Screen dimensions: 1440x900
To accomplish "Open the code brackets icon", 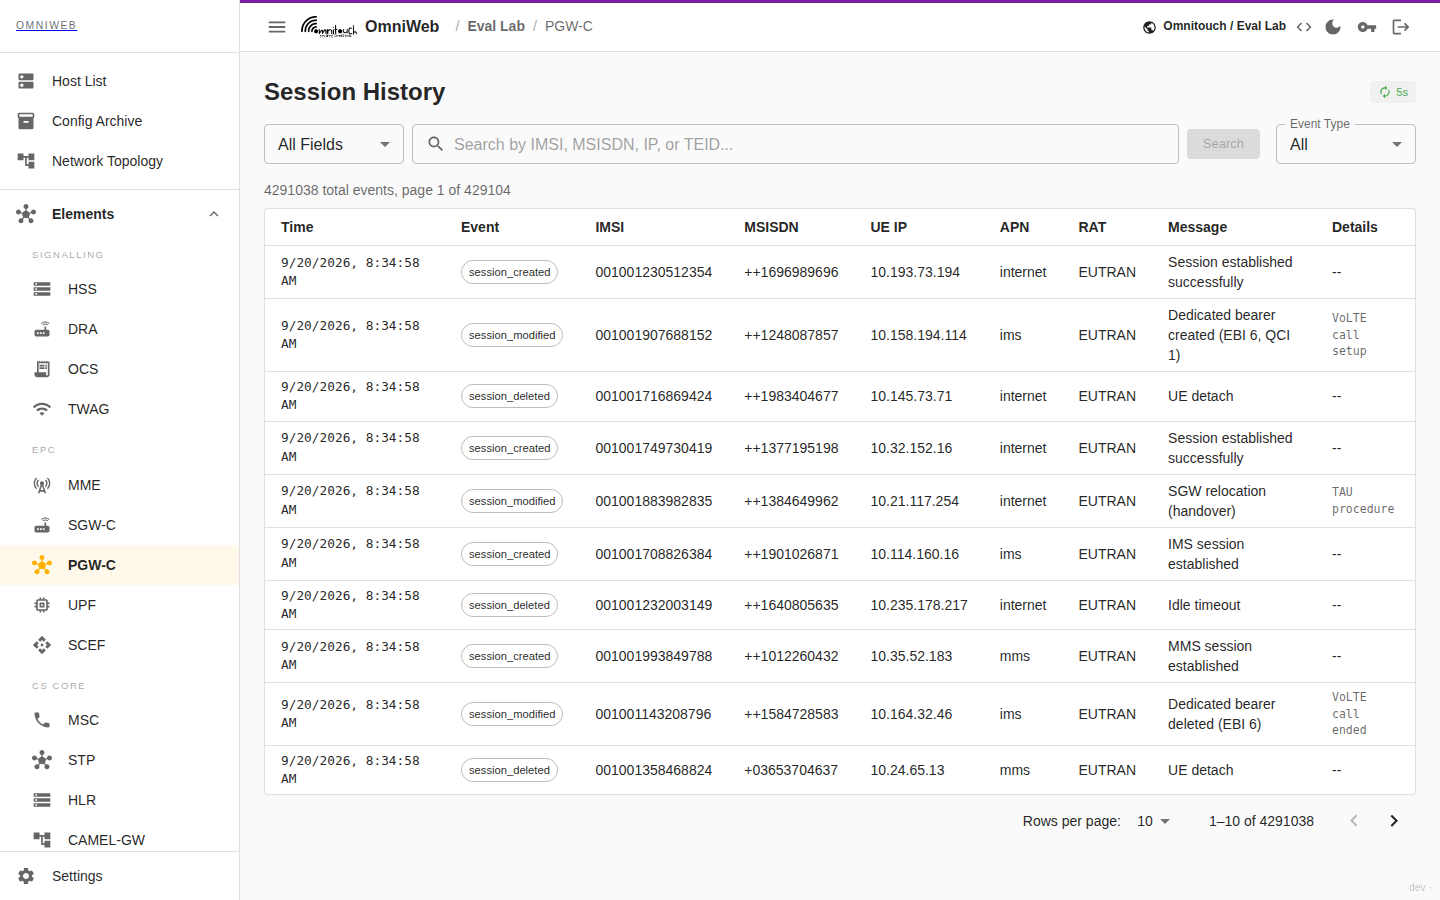I will pyautogui.click(x=1304, y=27).
